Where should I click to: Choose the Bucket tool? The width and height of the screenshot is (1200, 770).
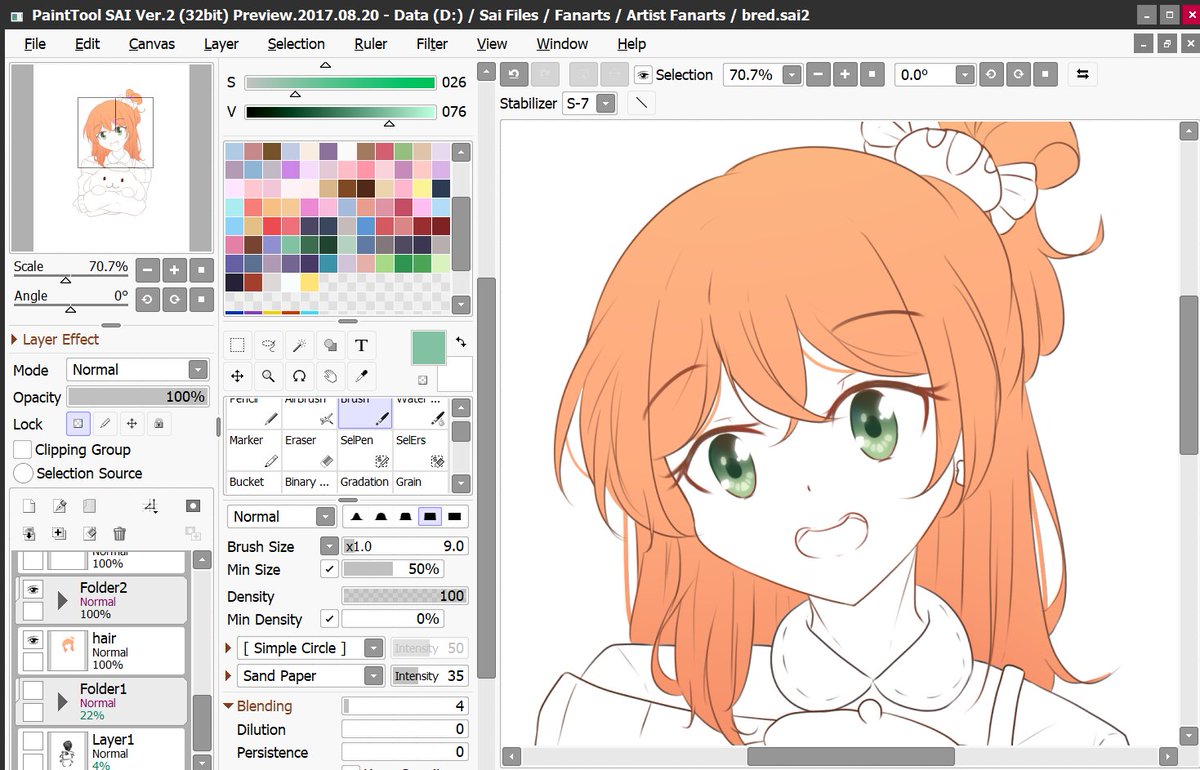pyautogui.click(x=253, y=482)
